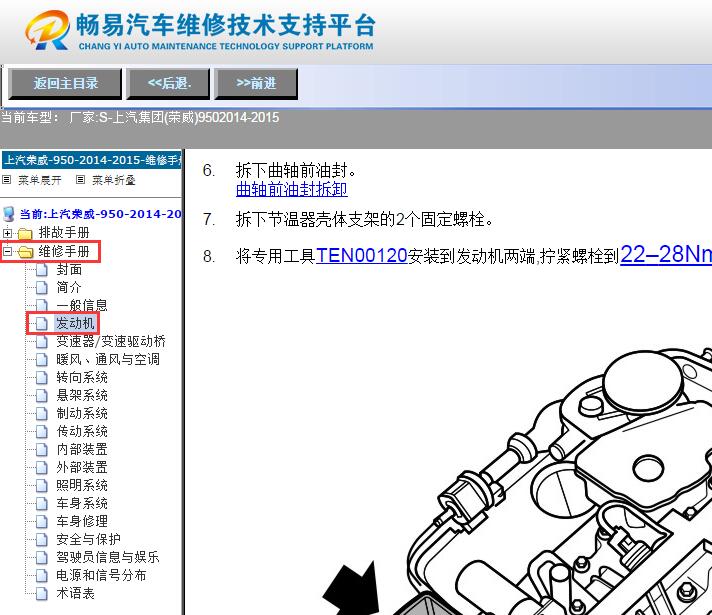Click the page icon beside 封面
The width and height of the screenshot is (712, 615).
[x=42, y=270]
